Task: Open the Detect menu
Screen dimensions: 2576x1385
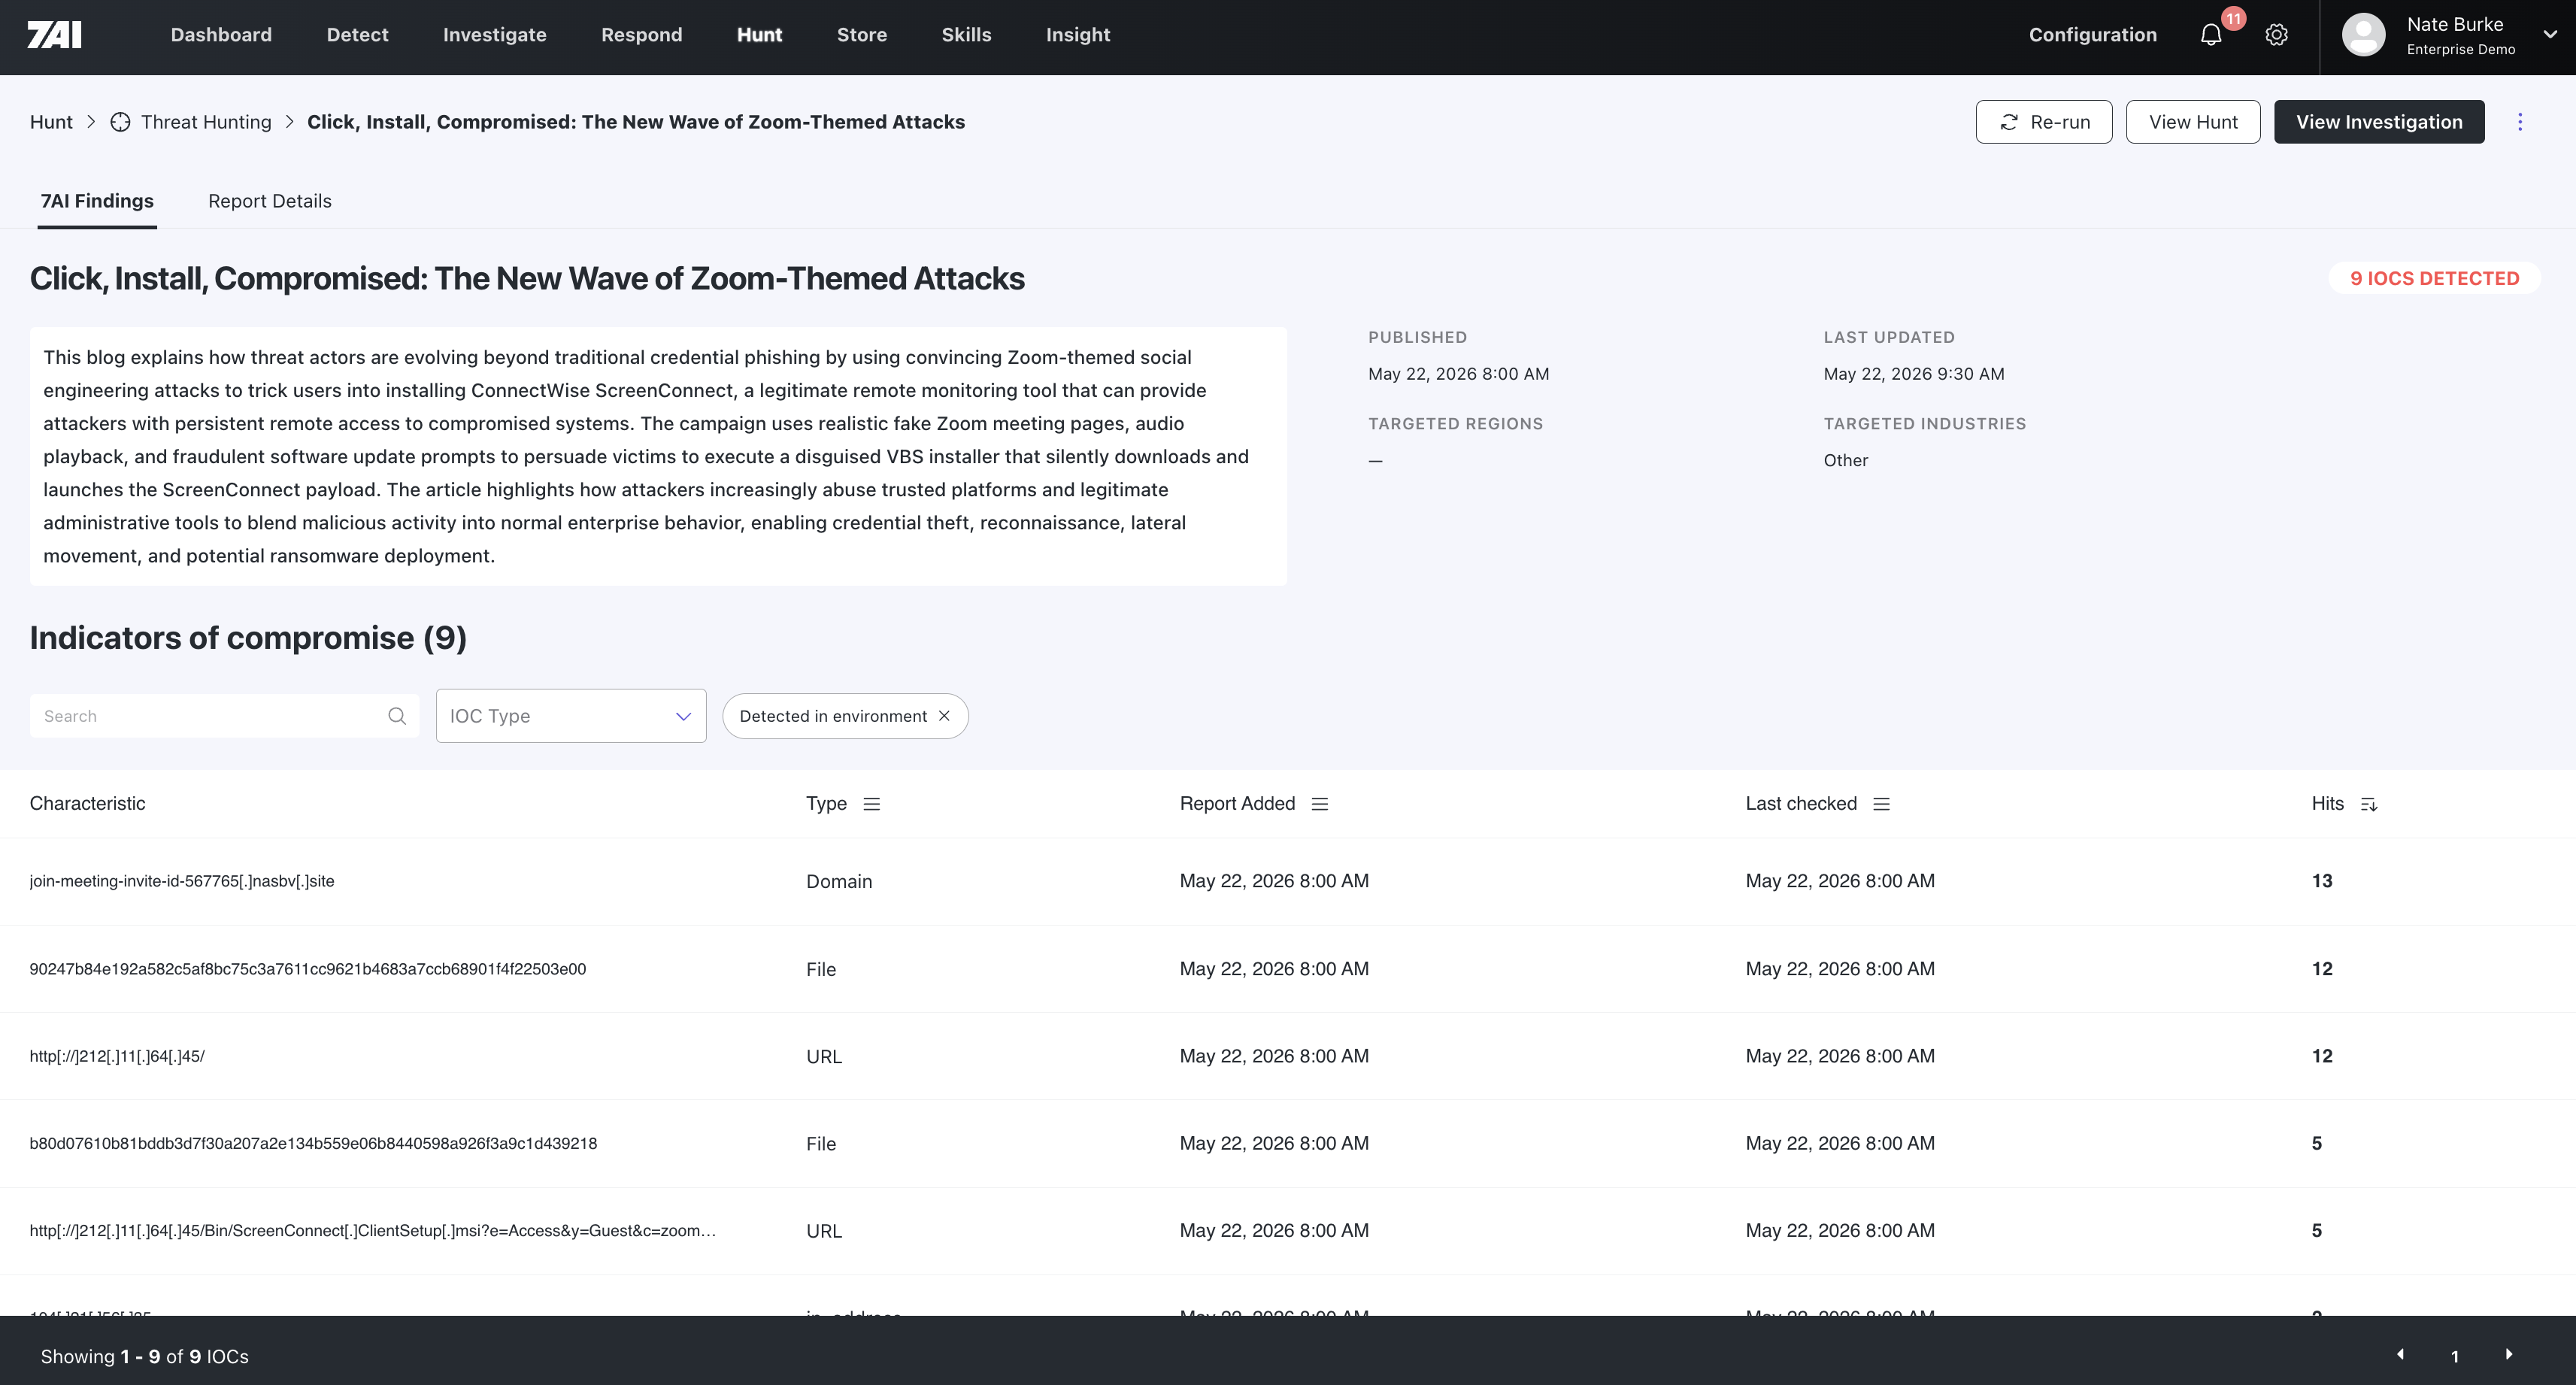Action: (x=358, y=35)
